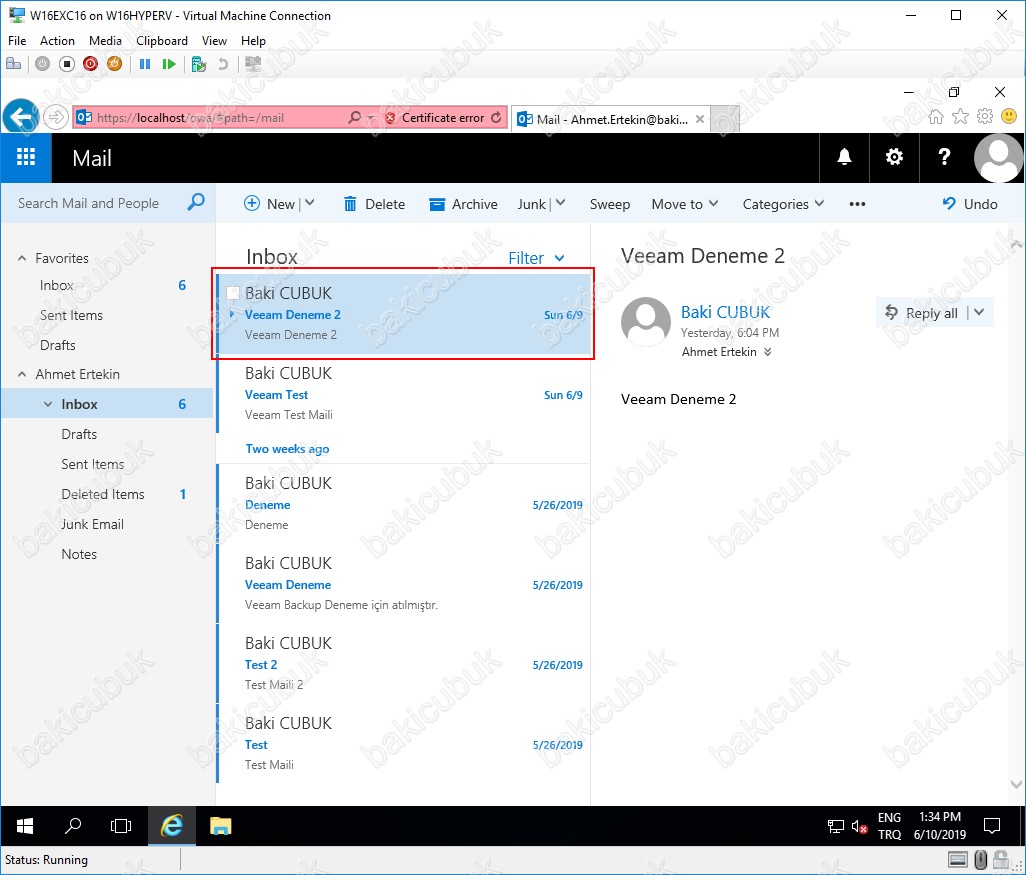Open the Filter dropdown
The image size is (1026, 875).
(x=536, y=258)
